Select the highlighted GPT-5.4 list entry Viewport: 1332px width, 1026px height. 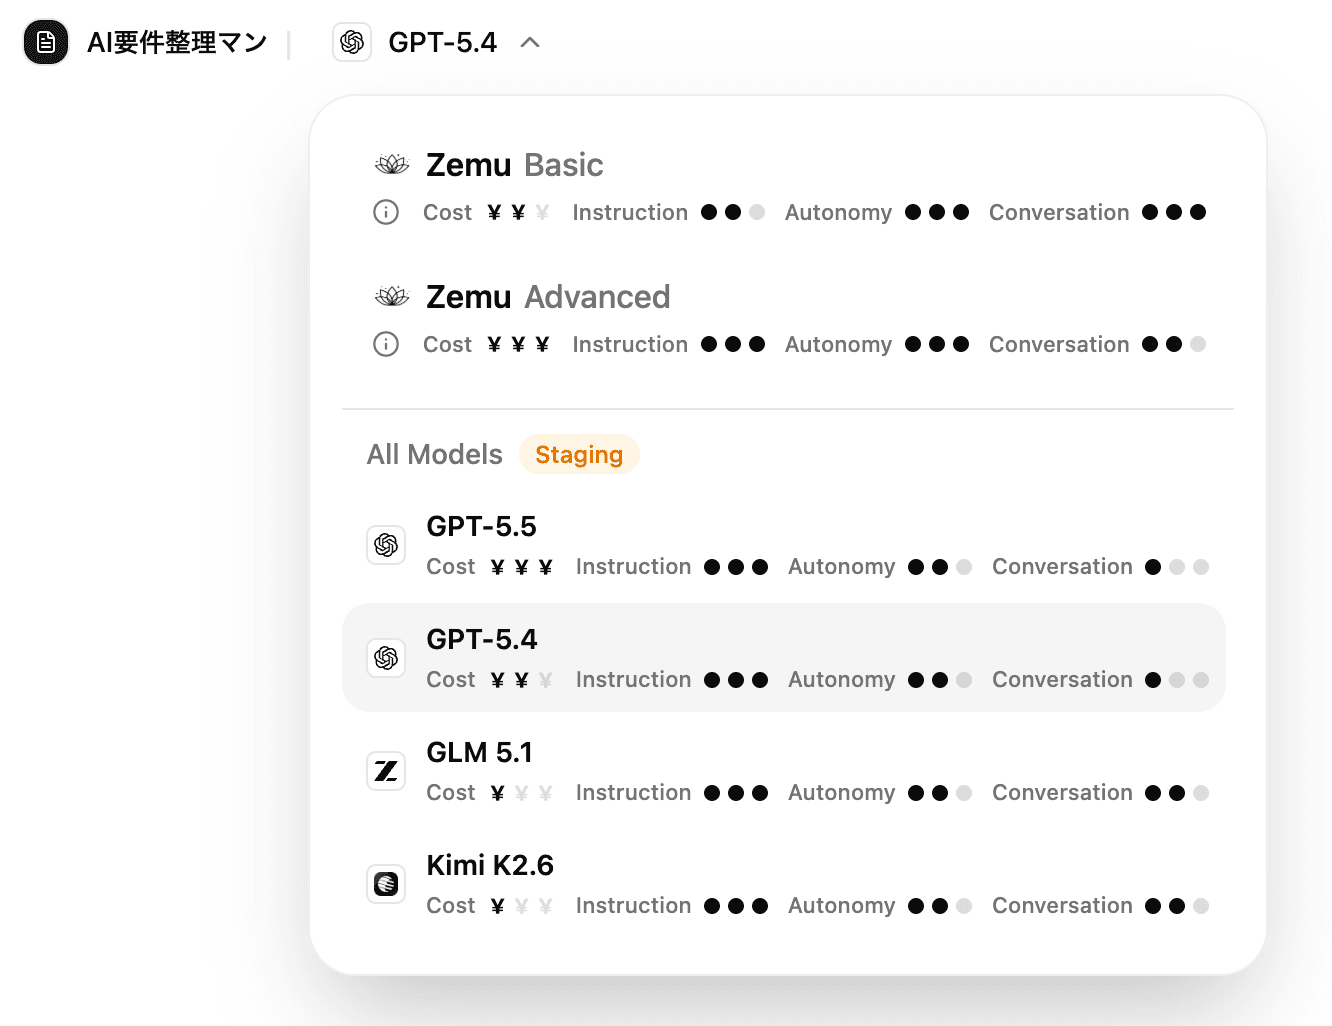pos(482,640)
